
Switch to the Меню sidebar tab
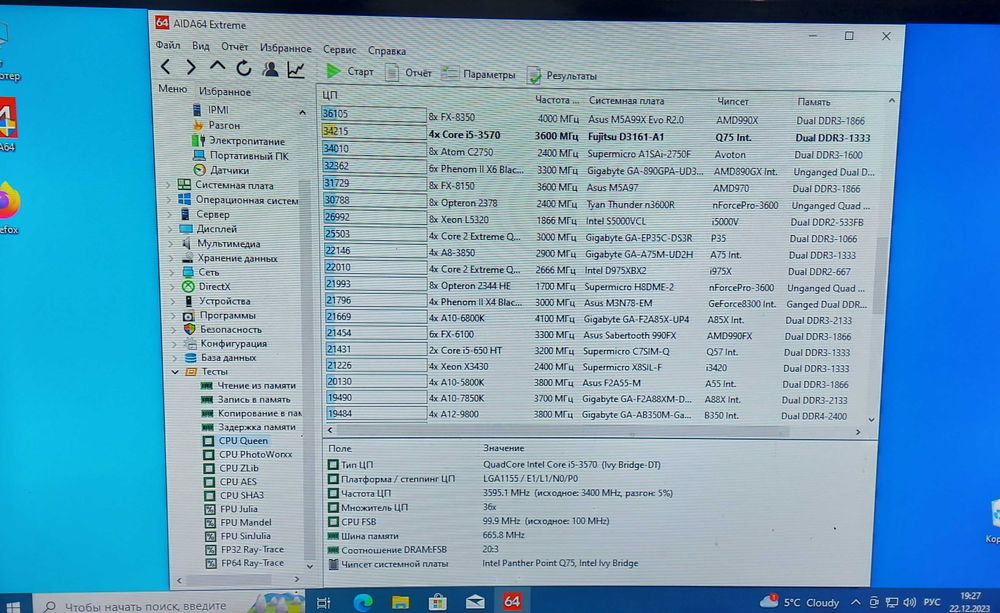click(x=173, y=89)
